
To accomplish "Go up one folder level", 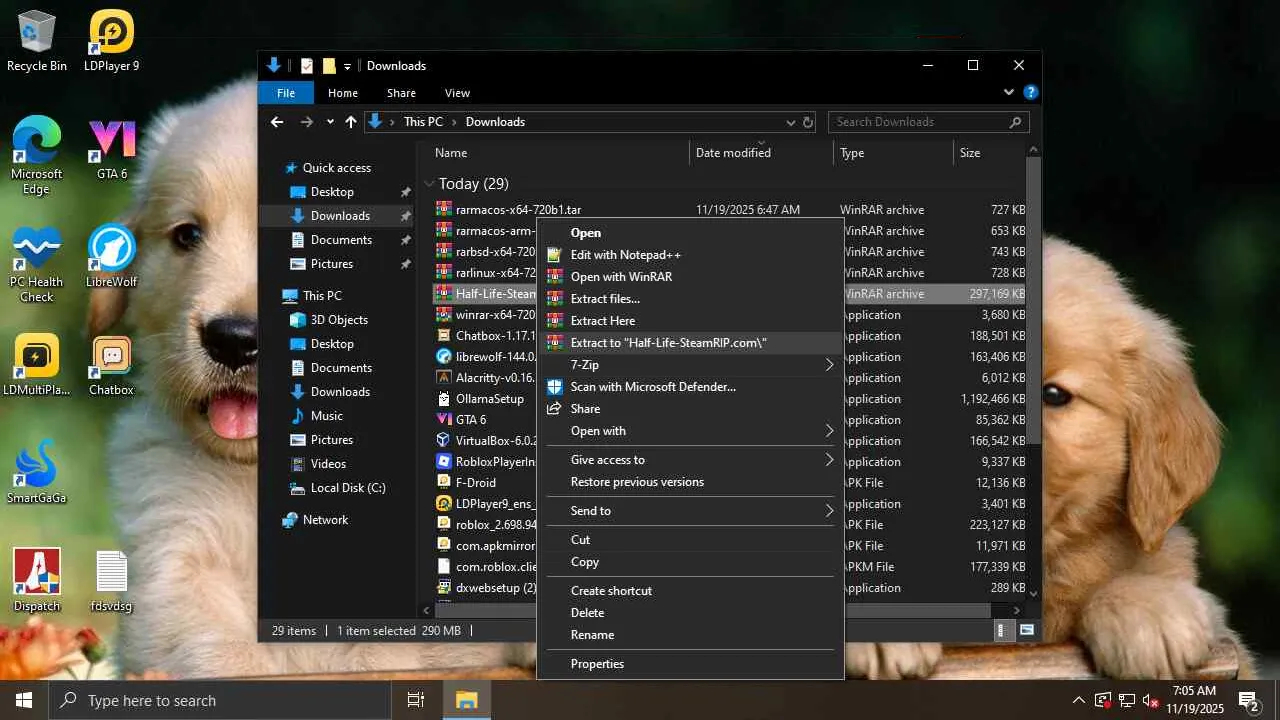I will click(x=350, y=122).
